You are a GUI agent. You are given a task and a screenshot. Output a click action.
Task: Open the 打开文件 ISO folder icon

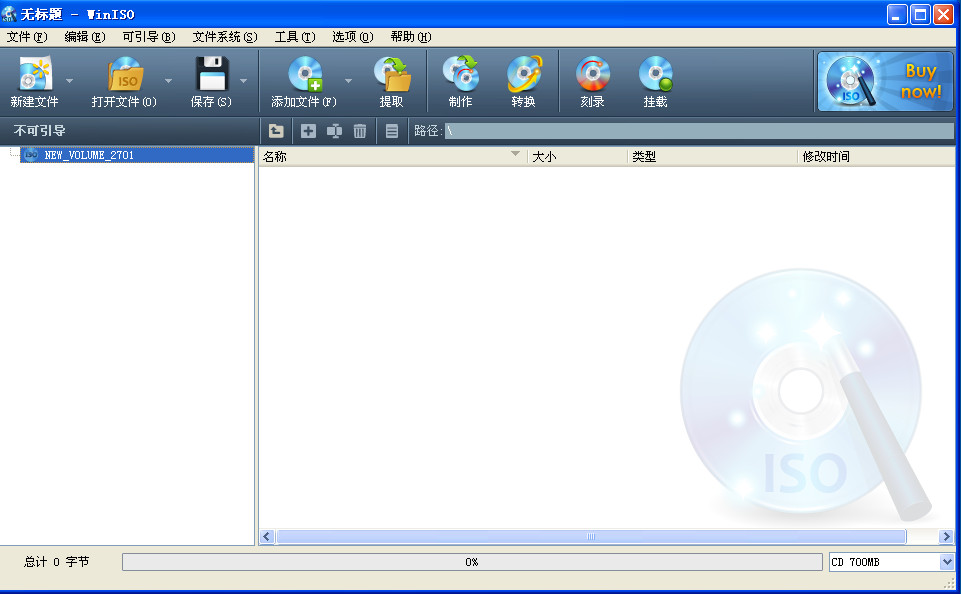click(x=126, y=74)
